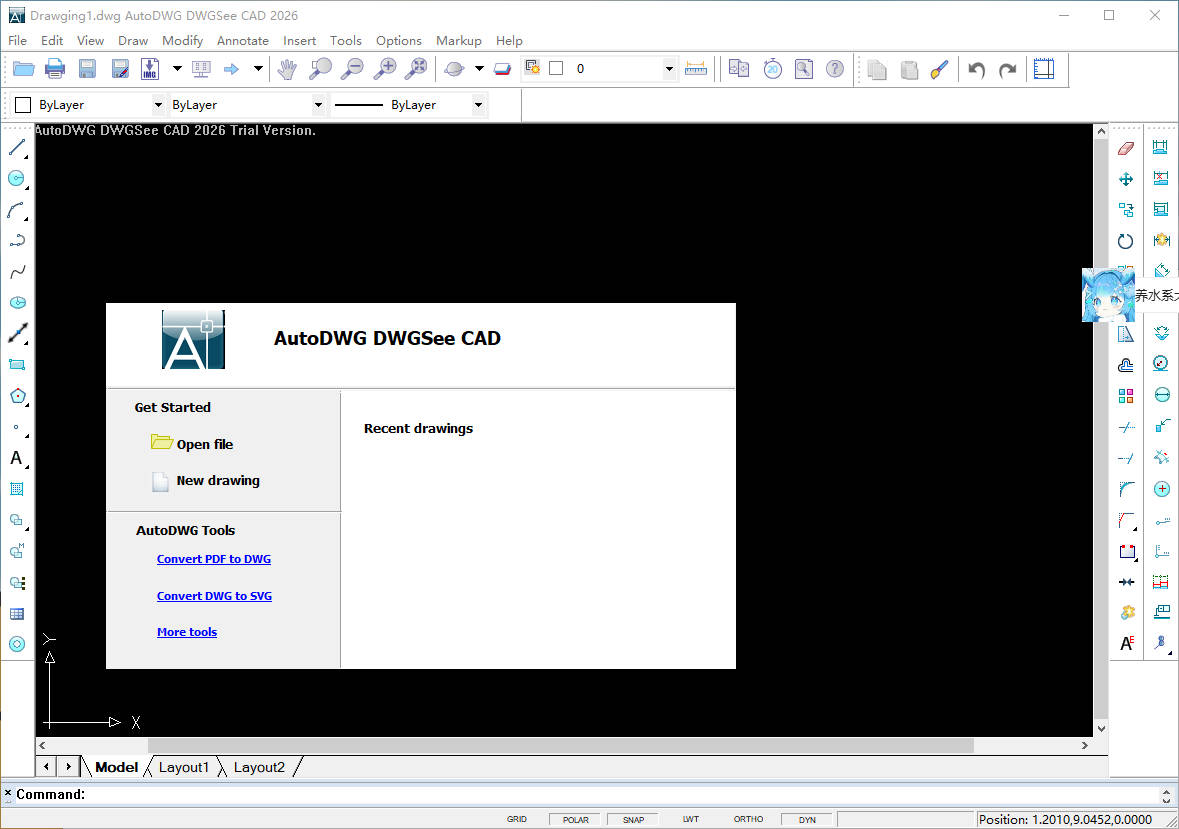
Task: Select the Arc draw tool
Action: (17, 210)
